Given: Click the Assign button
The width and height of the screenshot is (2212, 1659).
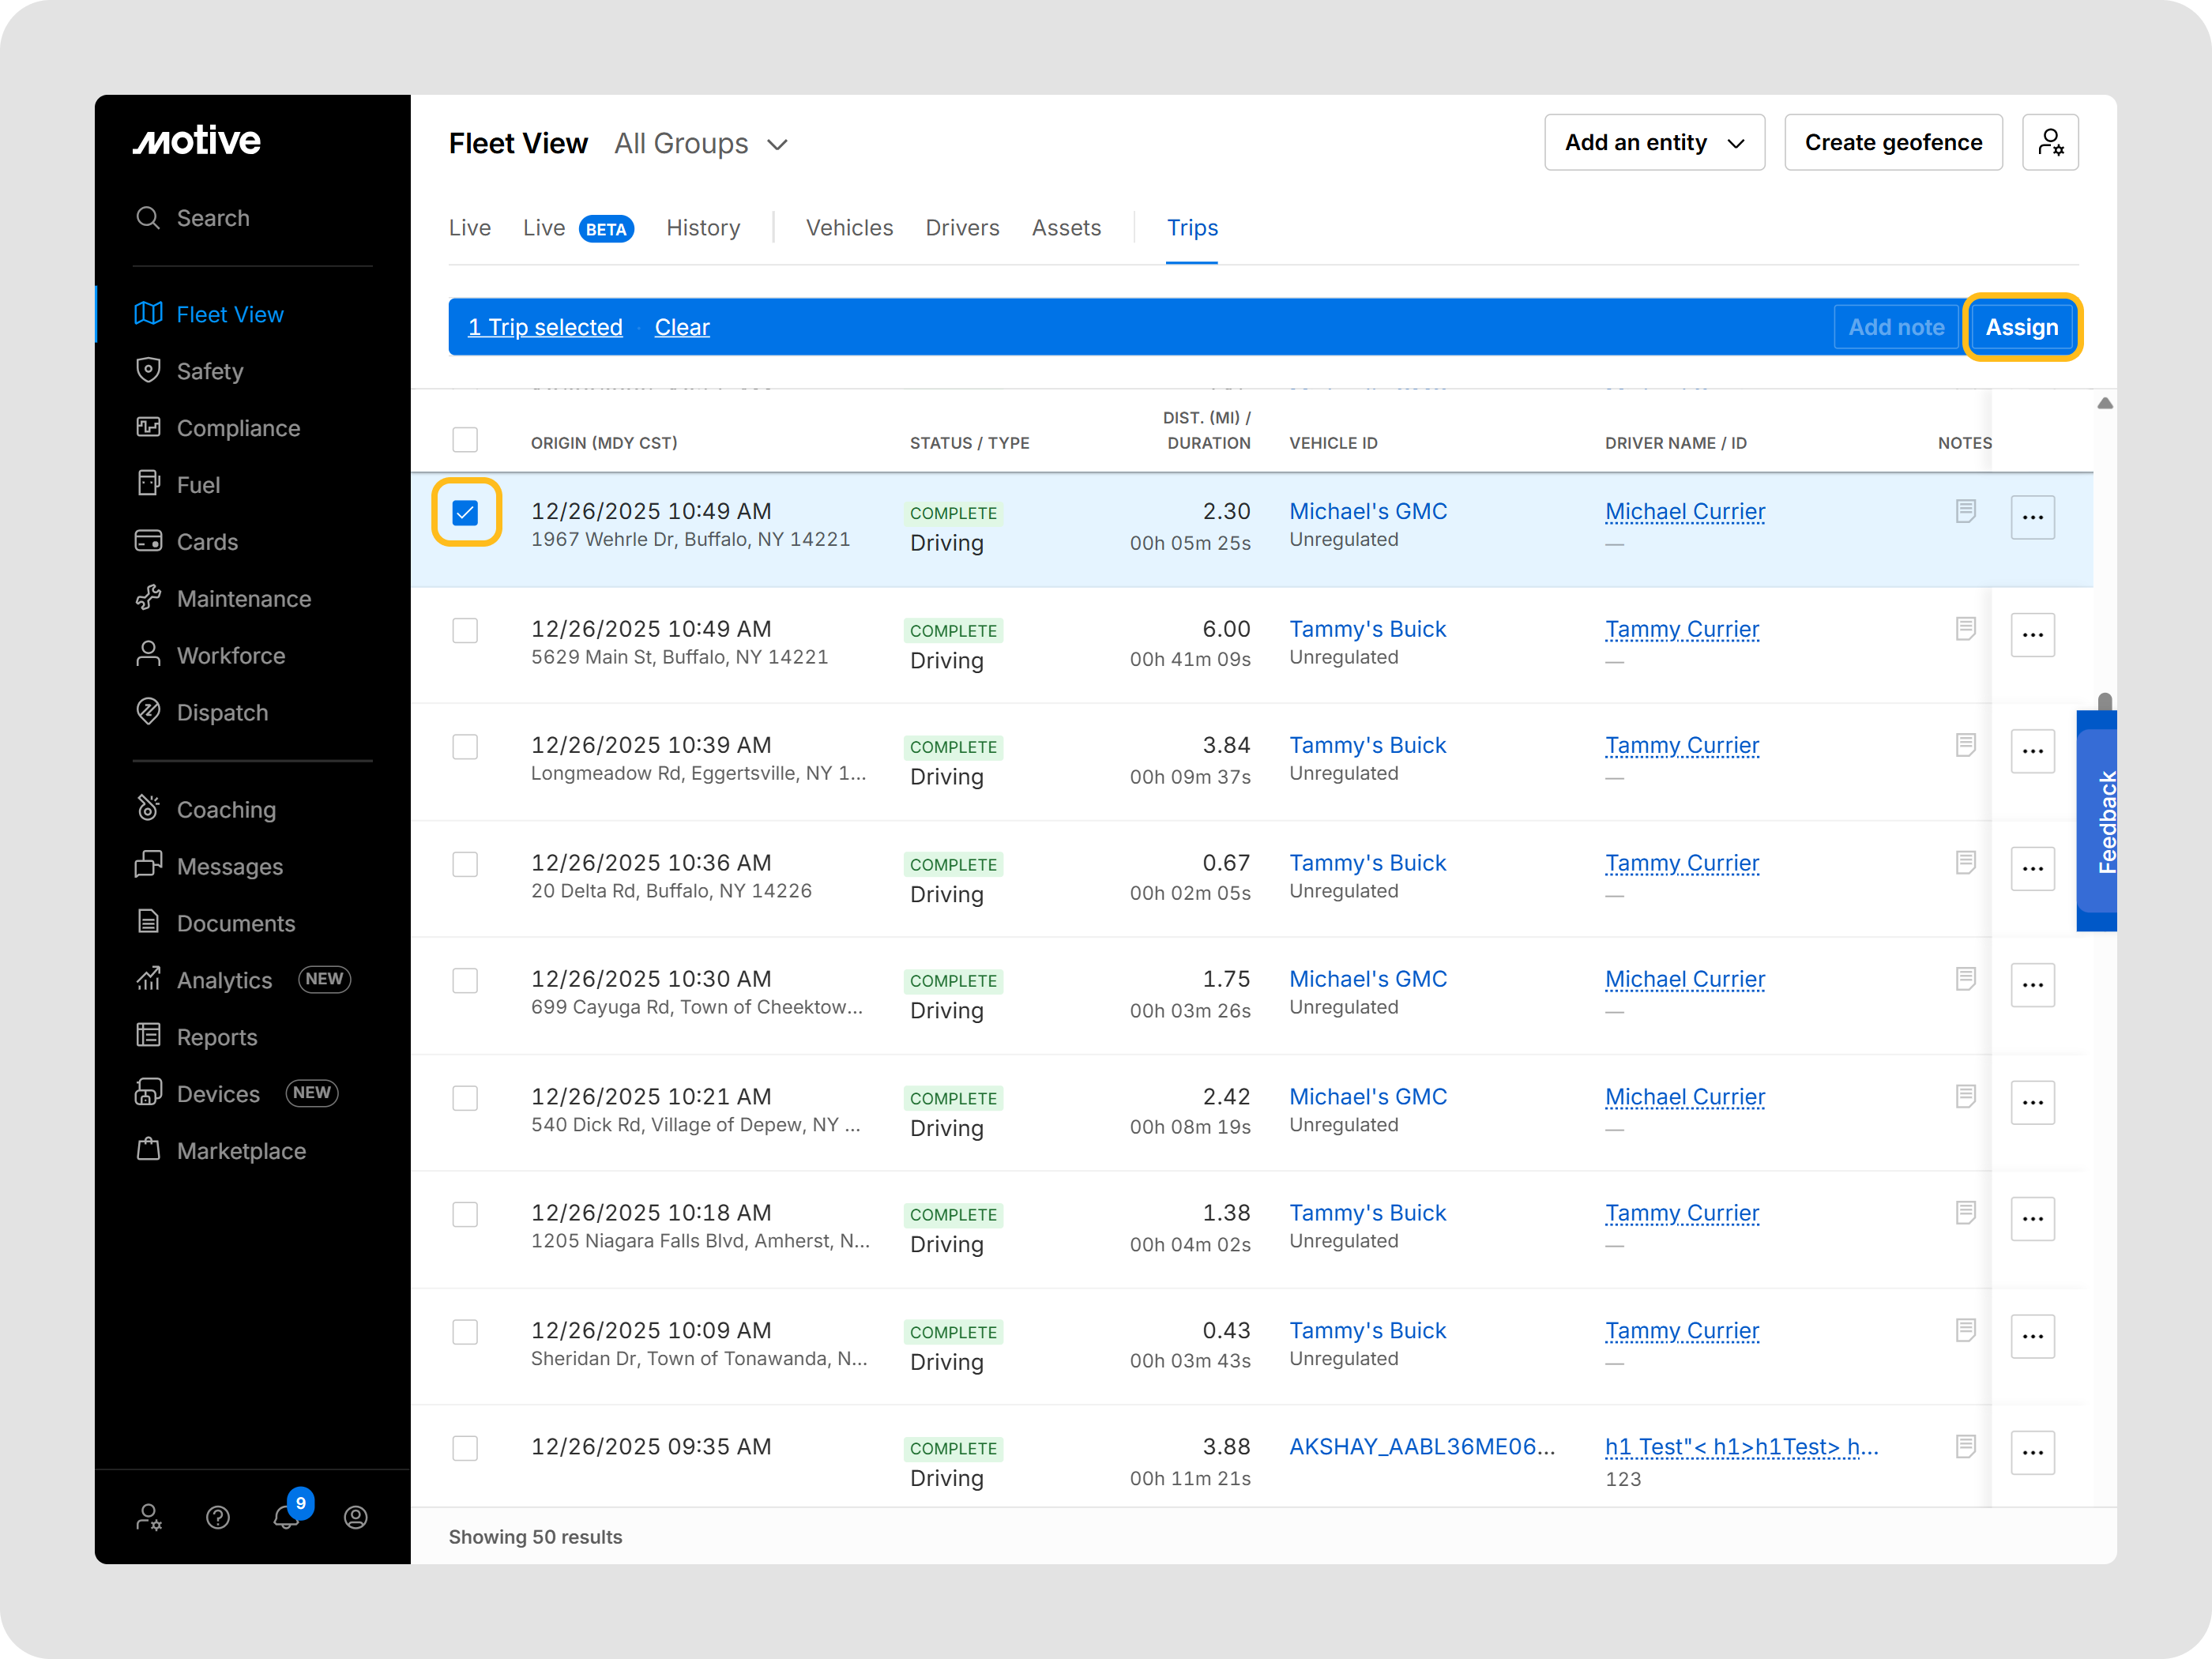Looking at the screenshot, I should [x=2021, y=327].
